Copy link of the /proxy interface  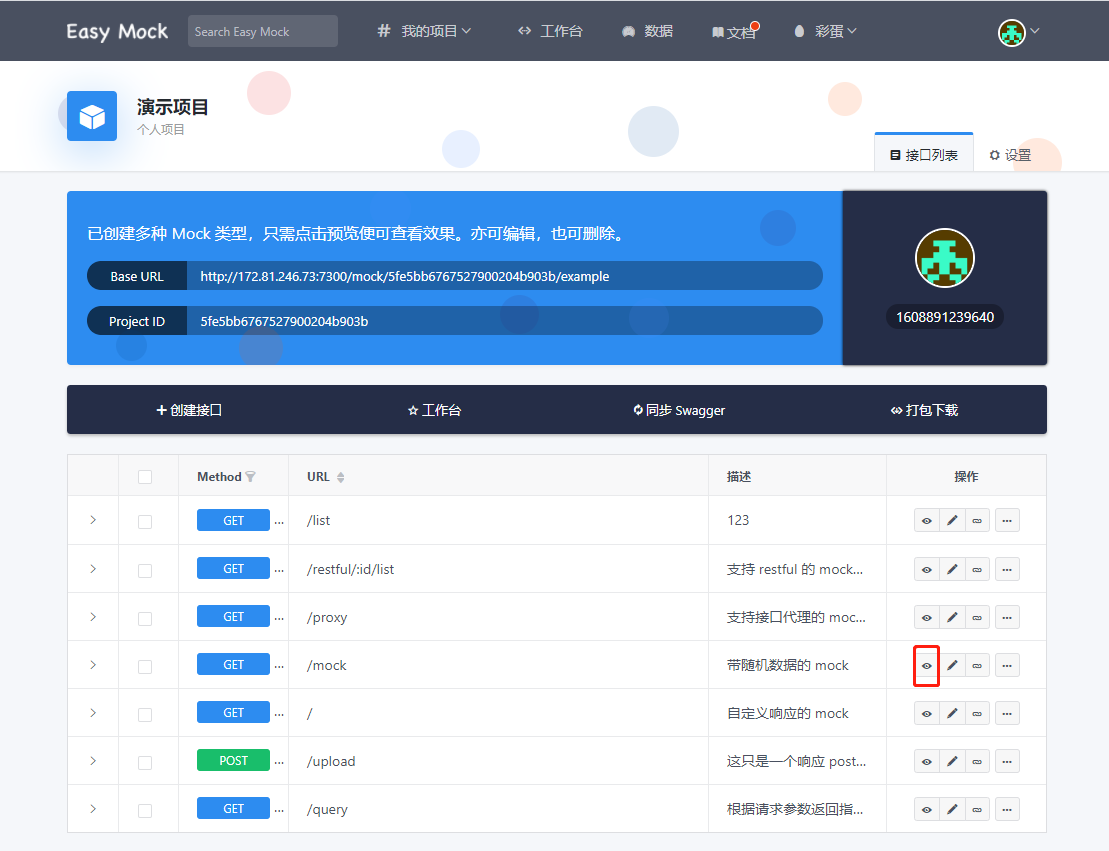(977, 618)
